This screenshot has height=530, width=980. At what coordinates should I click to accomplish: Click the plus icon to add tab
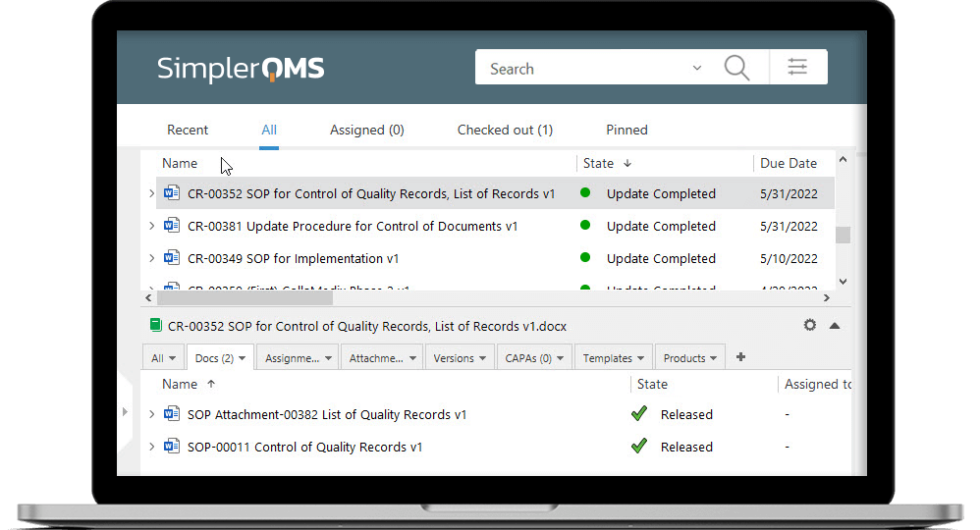(x=741, y=357)
